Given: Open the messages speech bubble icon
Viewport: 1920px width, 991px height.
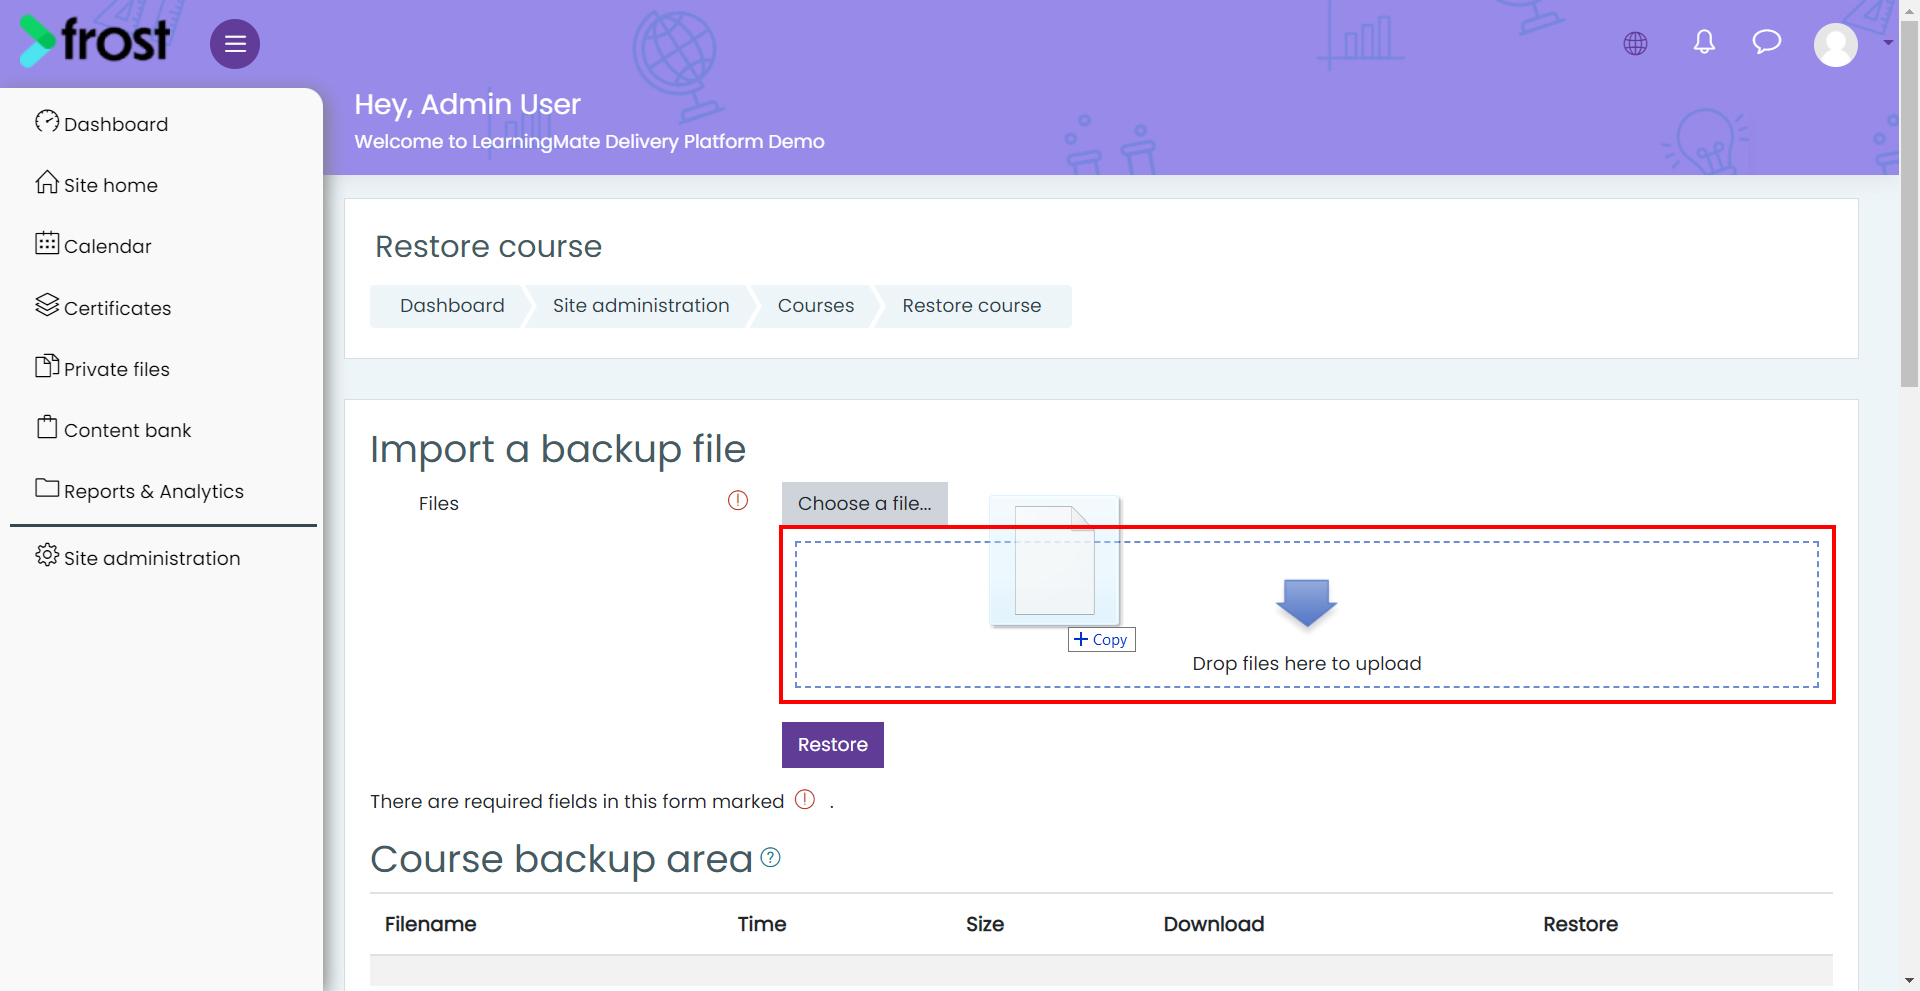Looking at the screenshot, I should [x=1767, y=42].
